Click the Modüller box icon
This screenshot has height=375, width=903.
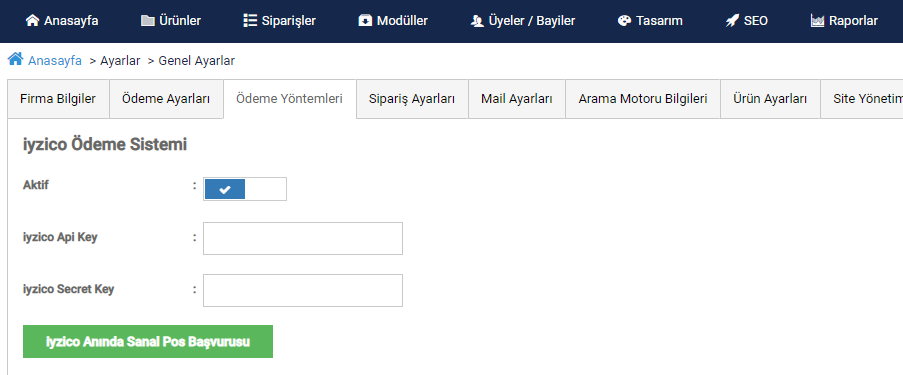coord(365,21)
